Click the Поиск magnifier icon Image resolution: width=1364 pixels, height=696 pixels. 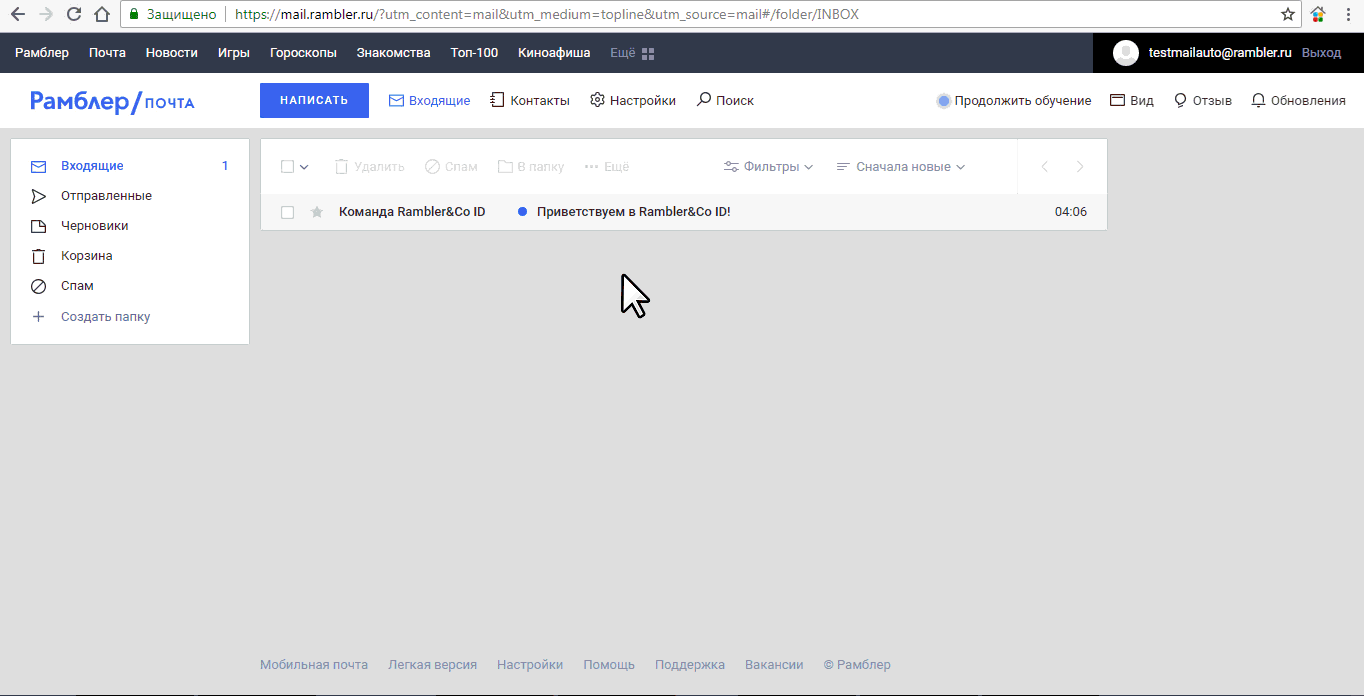(x=704, y=100)
